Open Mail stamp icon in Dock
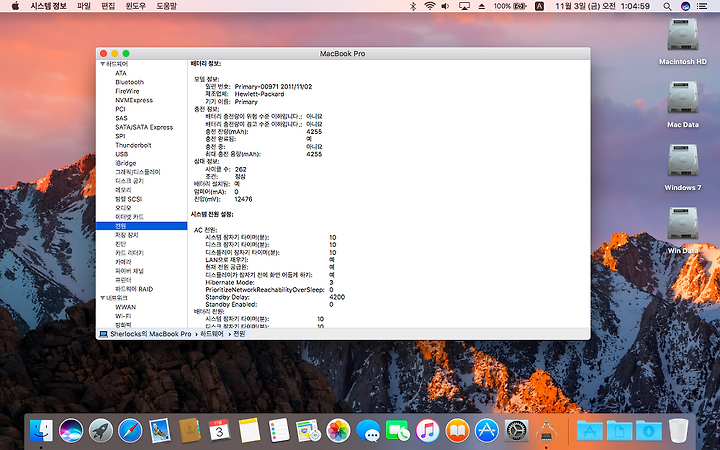The height and width of the screenshot is (450, 720). tap(160, 431)
